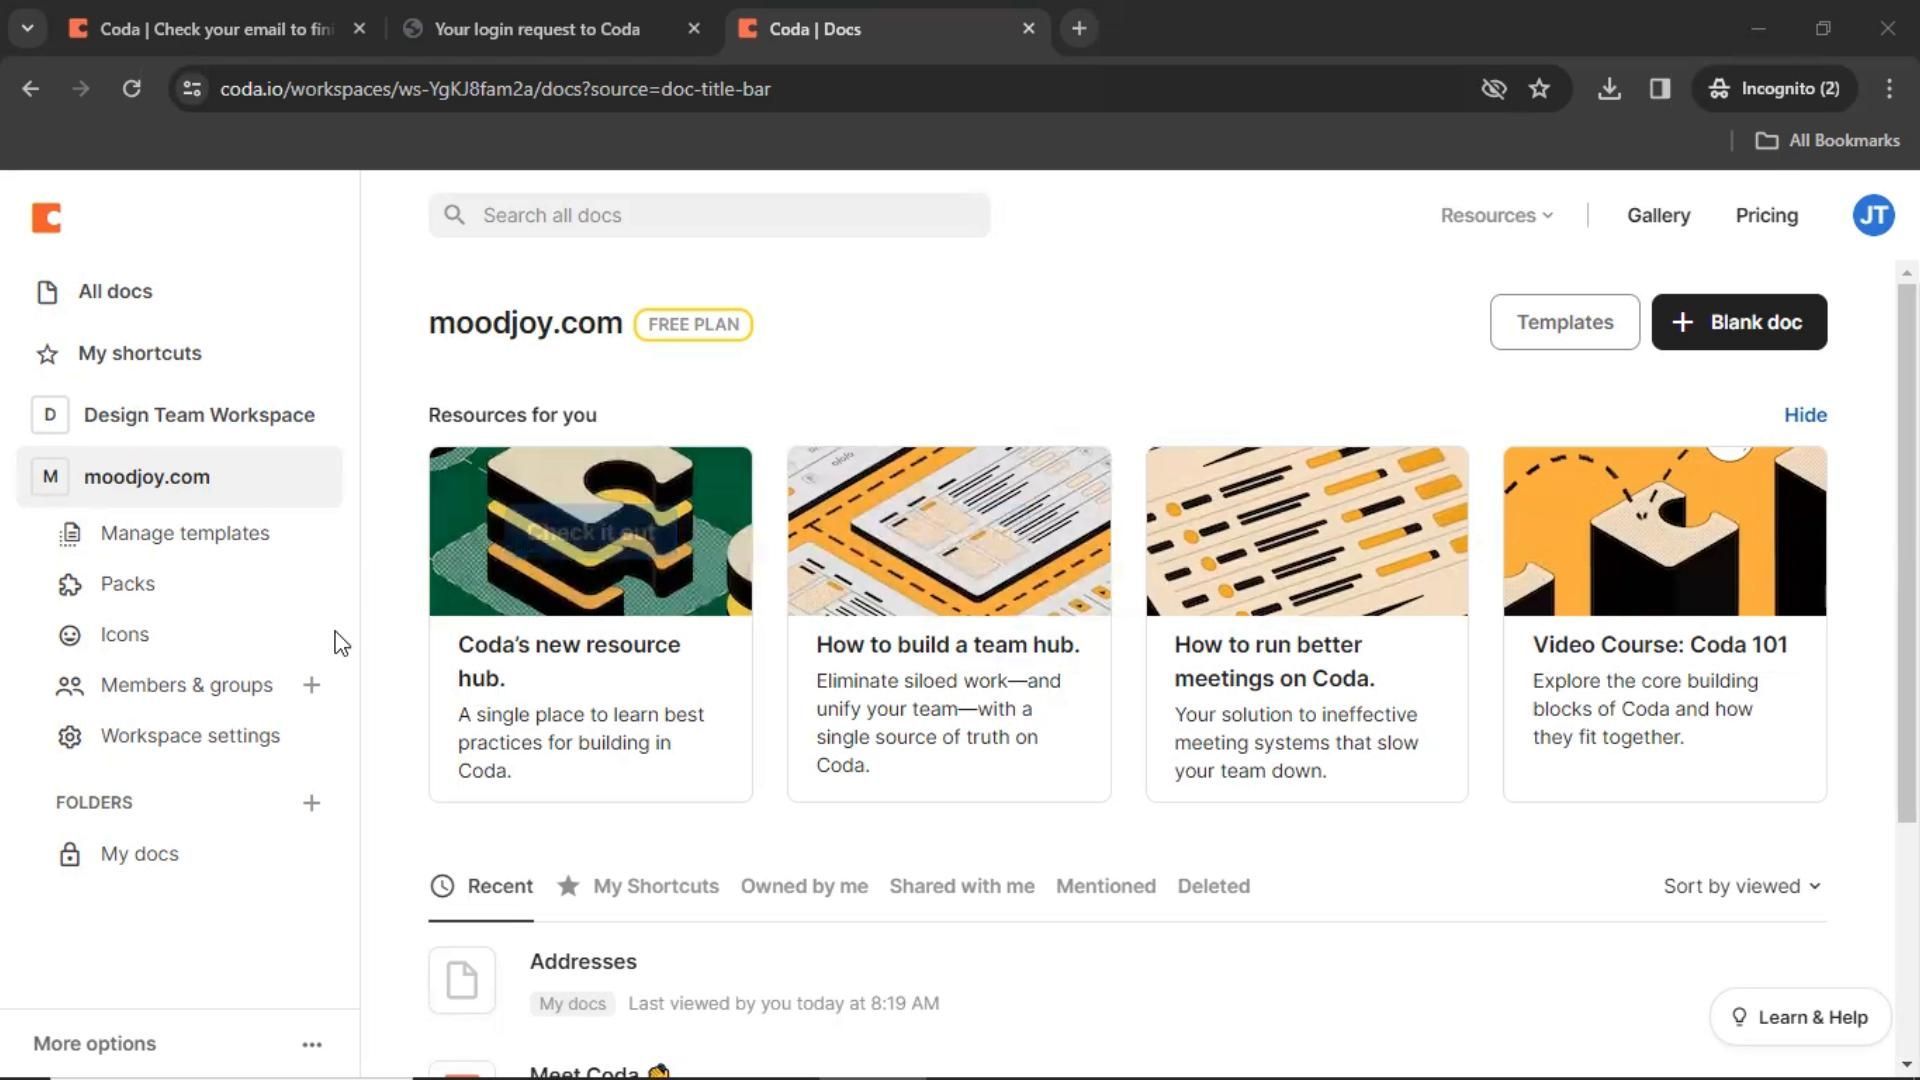Click the Templates button
1920x1080 pixels.
coord(1564,322)
